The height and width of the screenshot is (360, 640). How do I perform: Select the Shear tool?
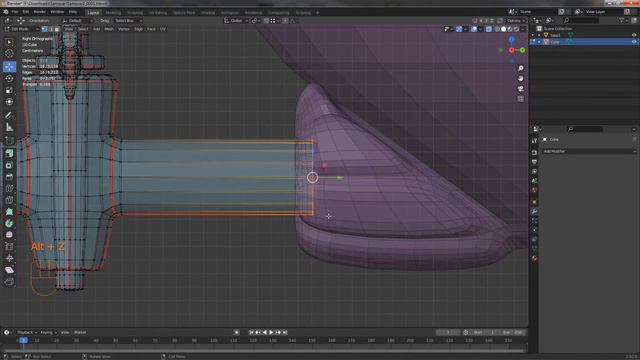[x=9, y=270]
